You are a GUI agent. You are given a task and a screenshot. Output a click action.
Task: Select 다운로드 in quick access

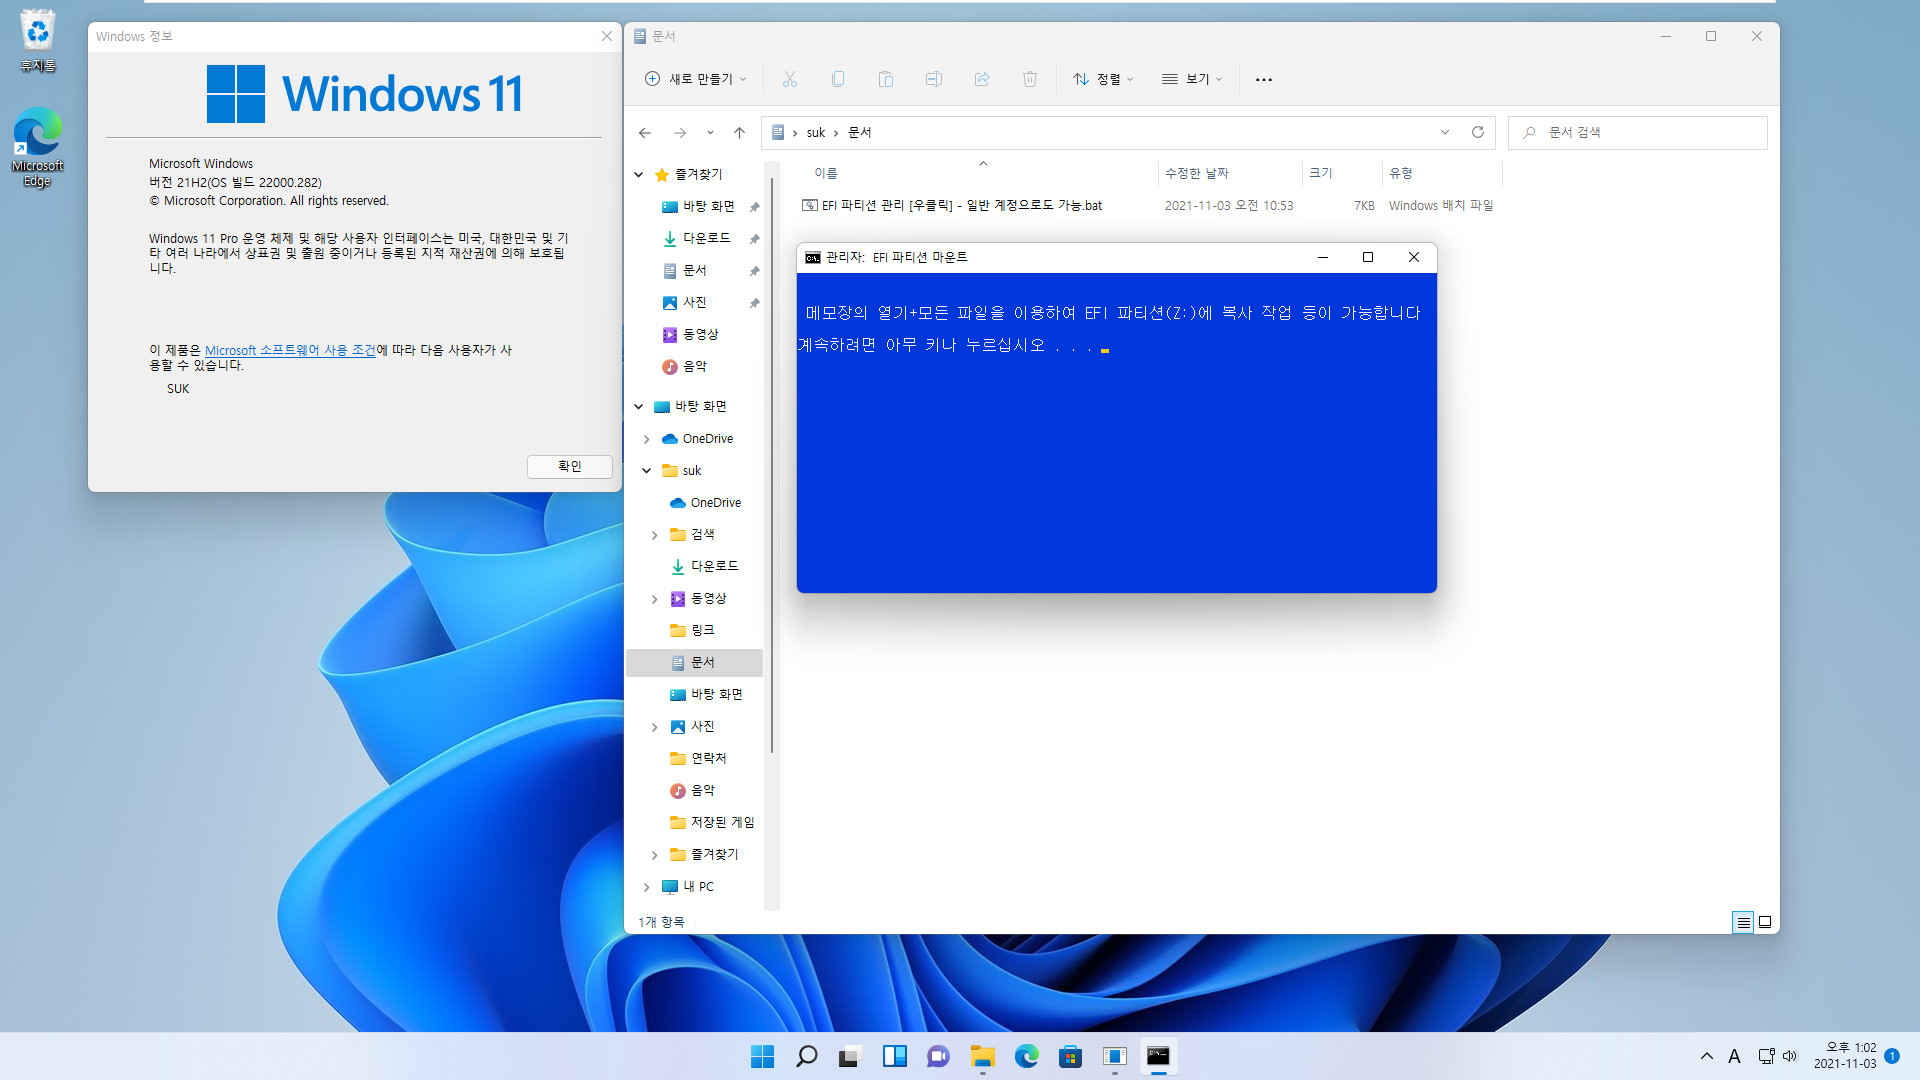pyautogui.click(x=706, y=238)
